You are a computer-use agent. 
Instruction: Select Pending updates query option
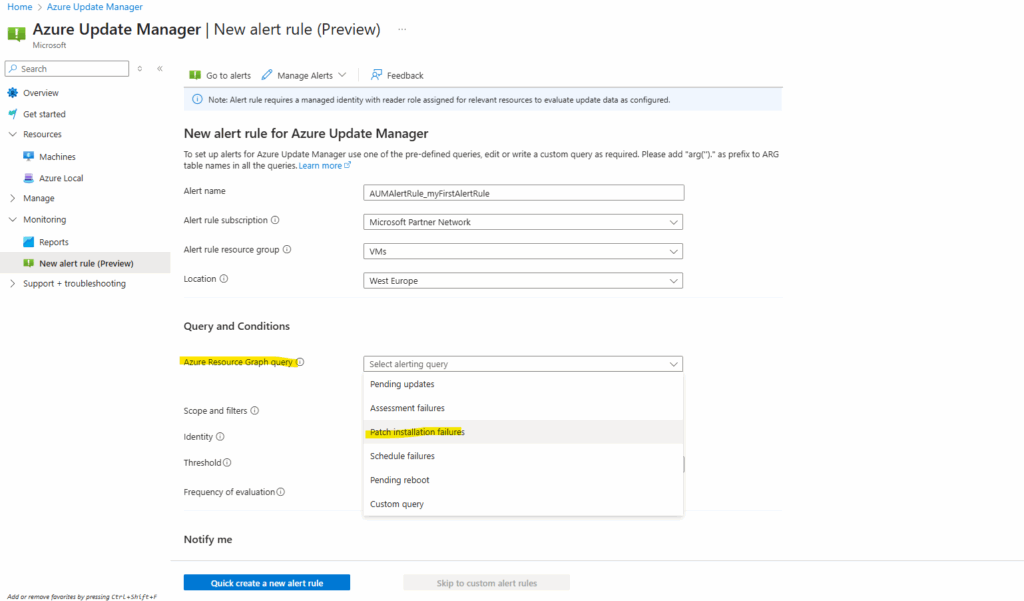click(x=523, y=384)
